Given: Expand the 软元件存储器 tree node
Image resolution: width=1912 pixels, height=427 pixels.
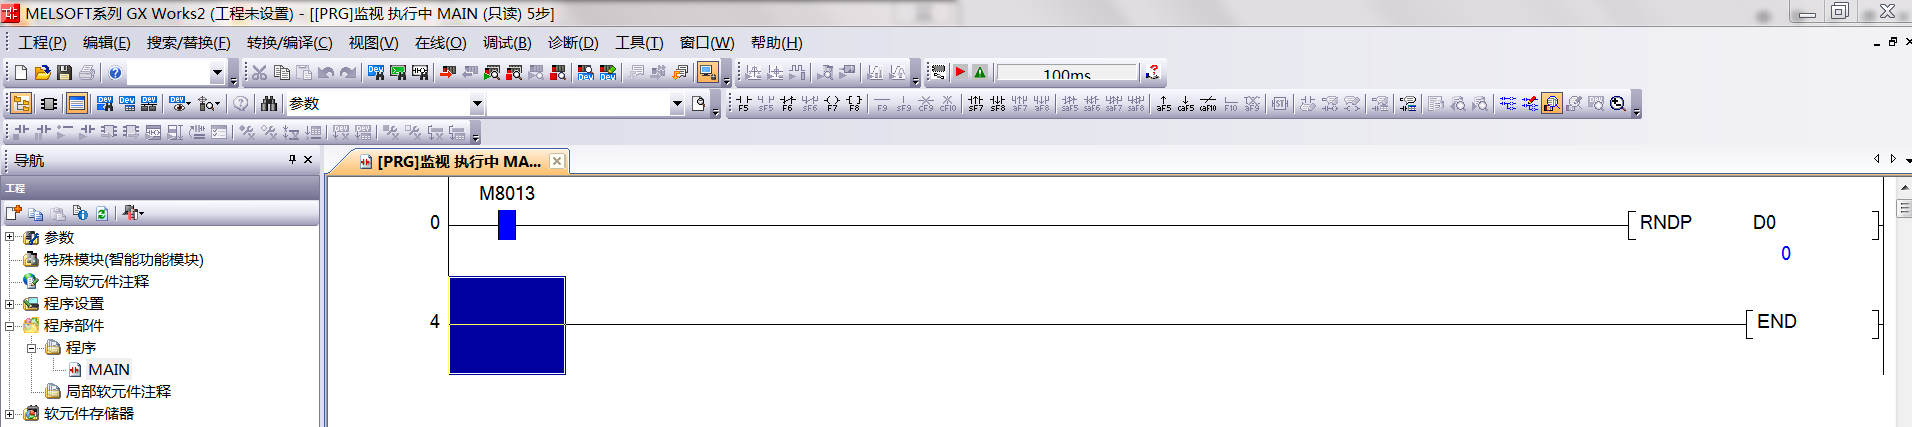Looking at the screenshot, I should 10,413.
